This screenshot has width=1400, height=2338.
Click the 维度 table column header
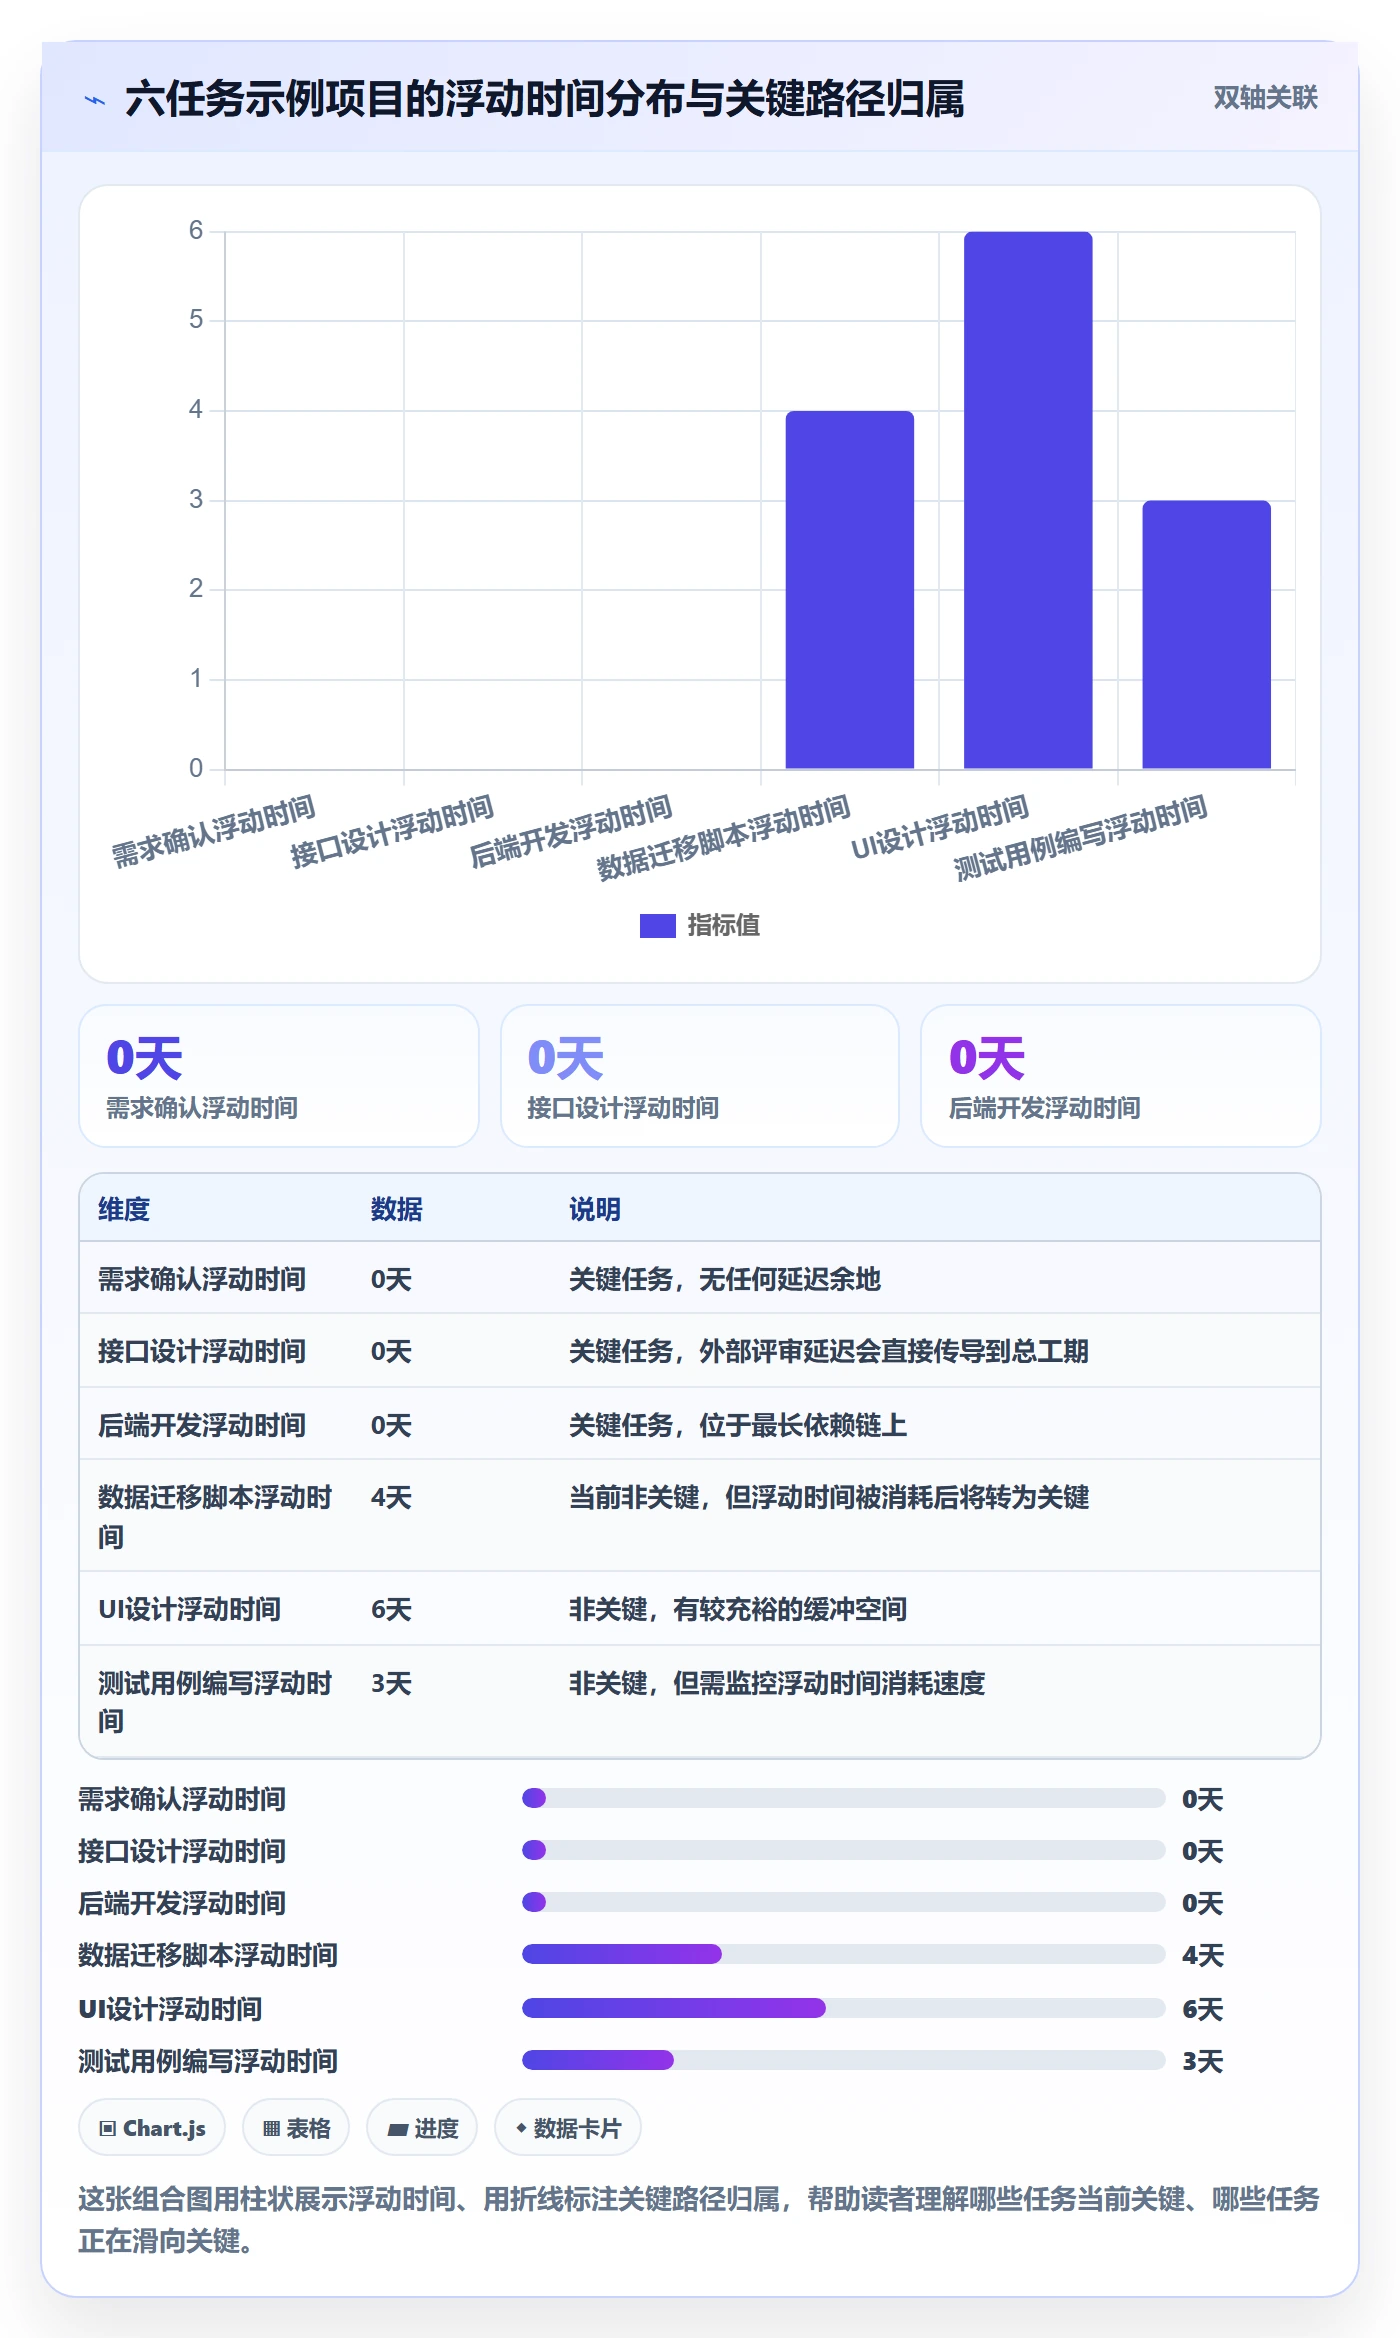click(x=124, y=1209)
